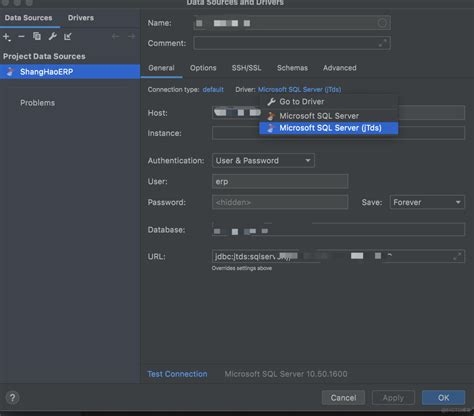Open the help question mark
This screenshot has width=474, height=416.
[x=12, y=398]
